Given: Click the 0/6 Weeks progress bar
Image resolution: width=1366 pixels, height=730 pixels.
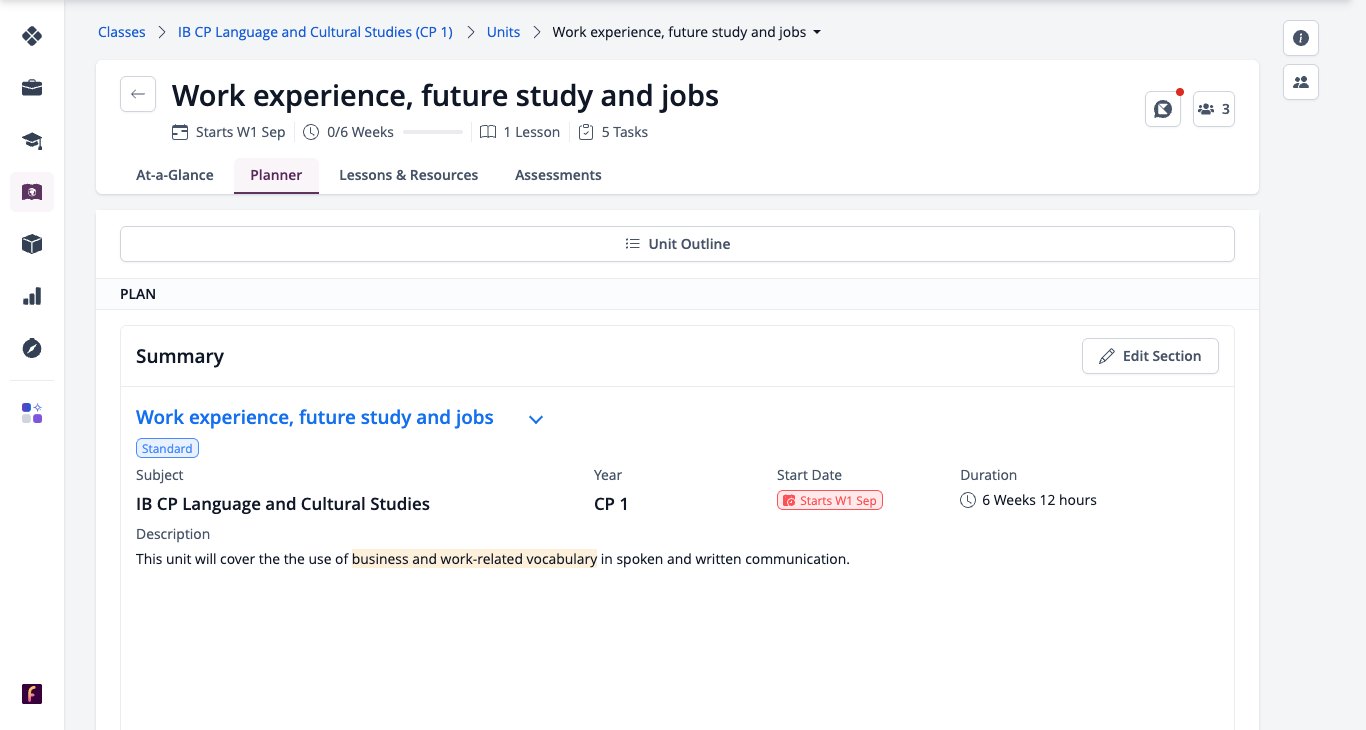Looking at the screenshot, I should point(433,132).
